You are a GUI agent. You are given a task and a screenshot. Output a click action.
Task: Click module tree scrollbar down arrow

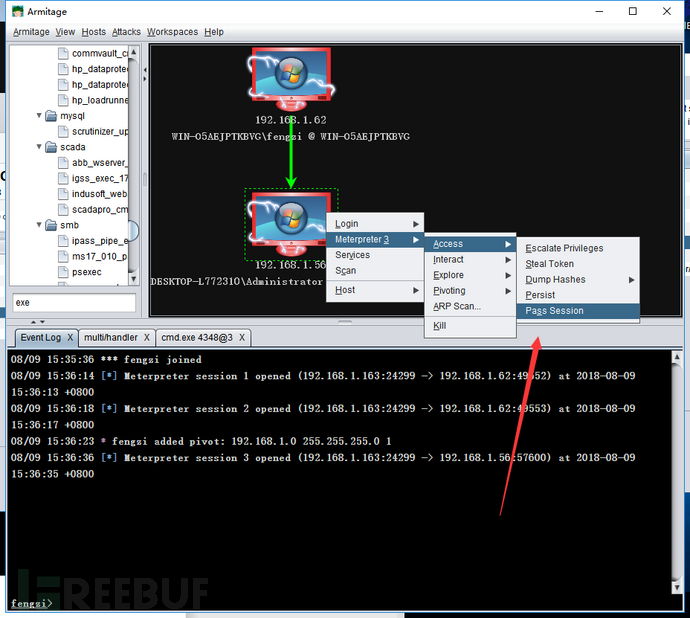(x=134, y=279)
